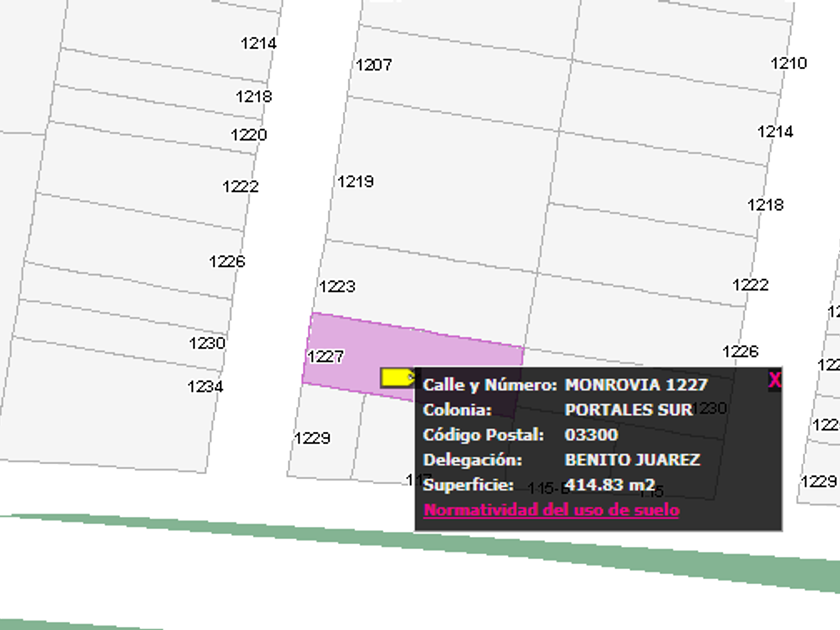The width and height of the screenshot is (840, 630).
Task: Click the surface value 414.83 m2
Action: 610,485
